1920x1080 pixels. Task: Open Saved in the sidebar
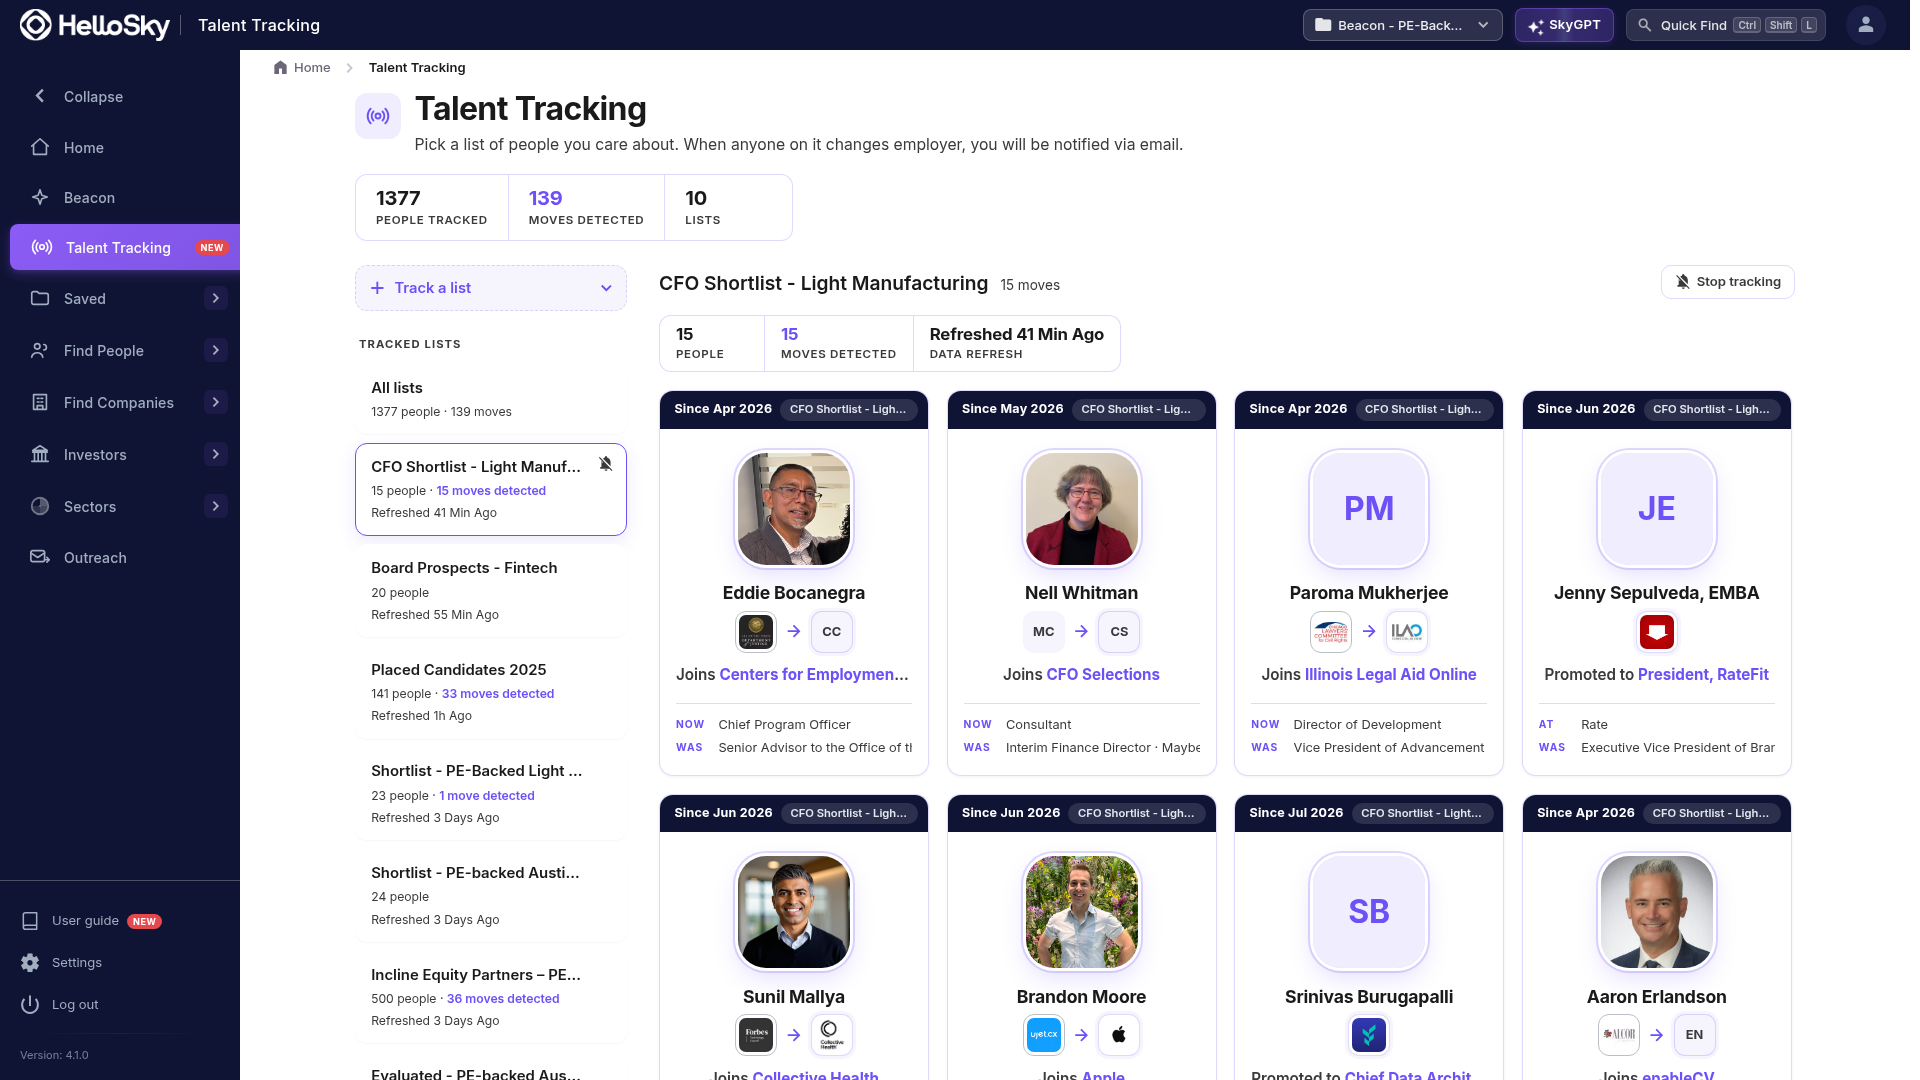click(85, 298)
